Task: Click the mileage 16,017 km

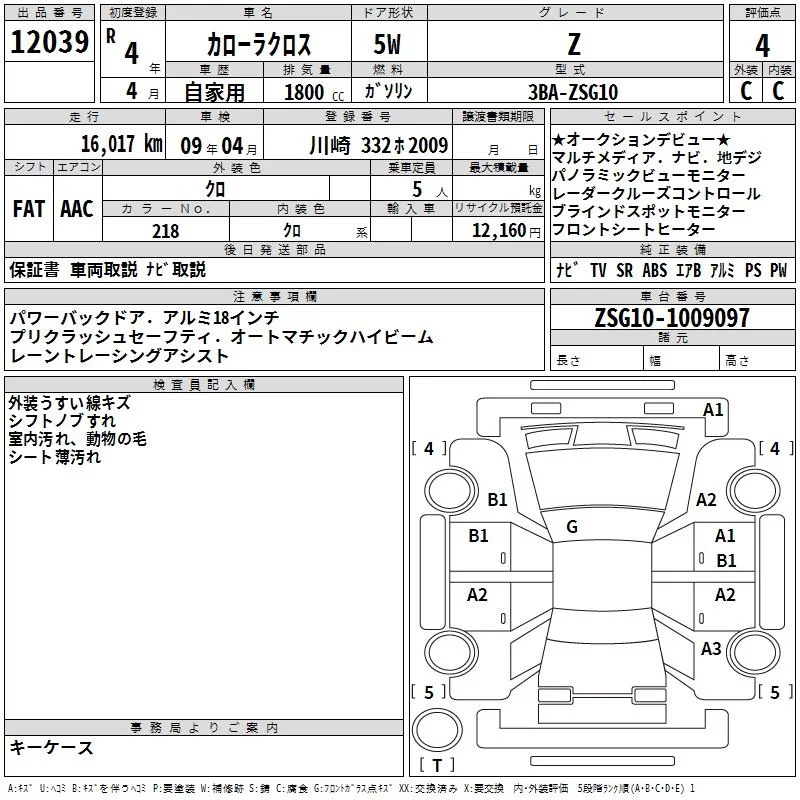Action: coord(121,144)
